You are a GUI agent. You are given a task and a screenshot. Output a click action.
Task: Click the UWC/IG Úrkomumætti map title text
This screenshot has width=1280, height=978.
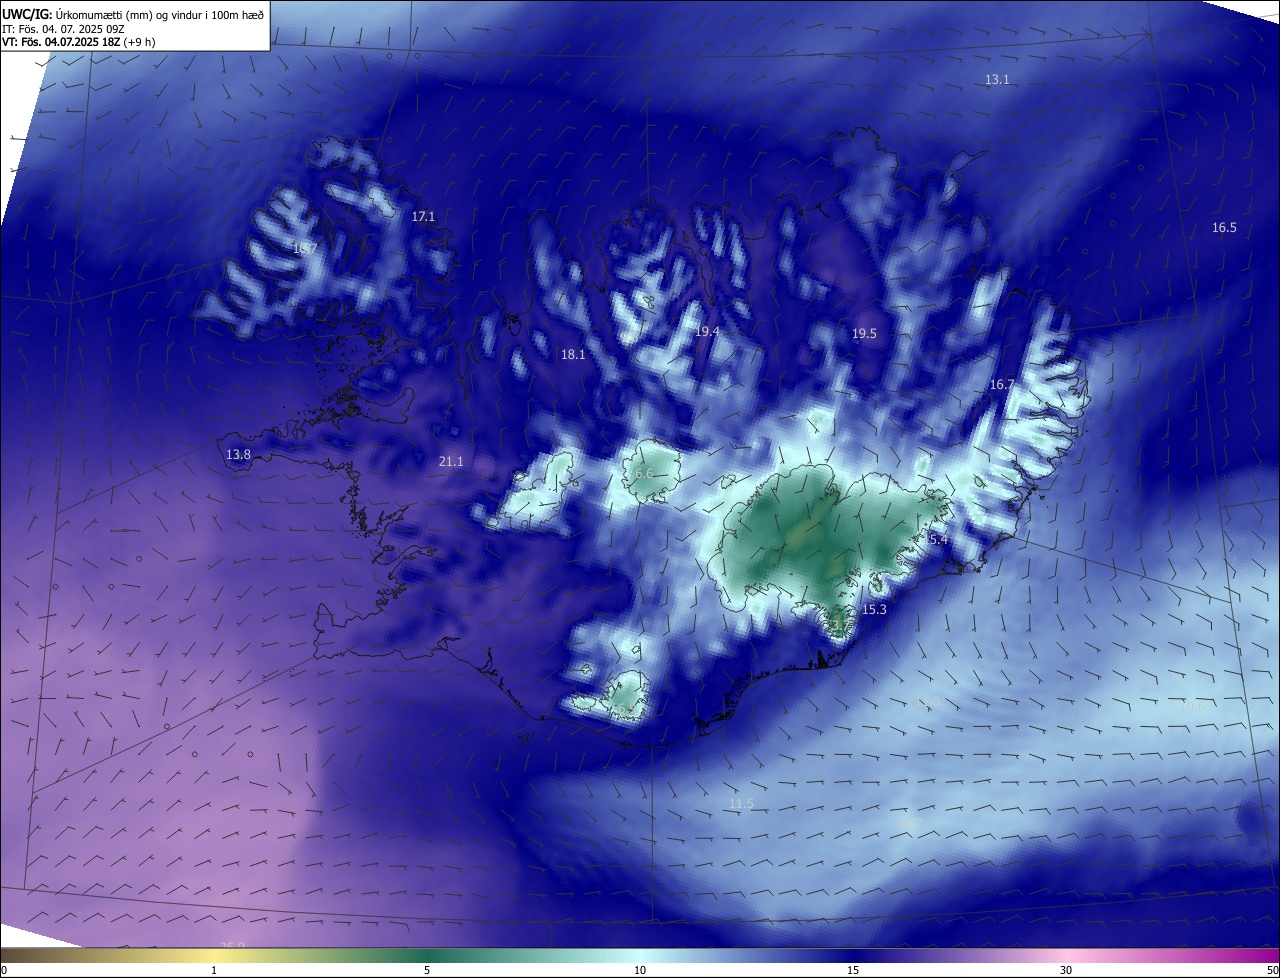click(x=133, y=14)
